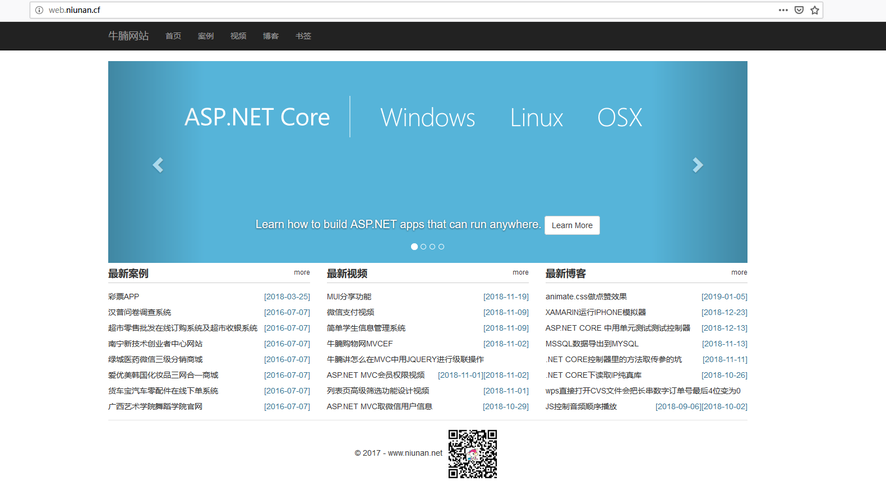Click the © 2017 - www.niunan.net footer text
The image size is (886, 500).
coord(398,453)
